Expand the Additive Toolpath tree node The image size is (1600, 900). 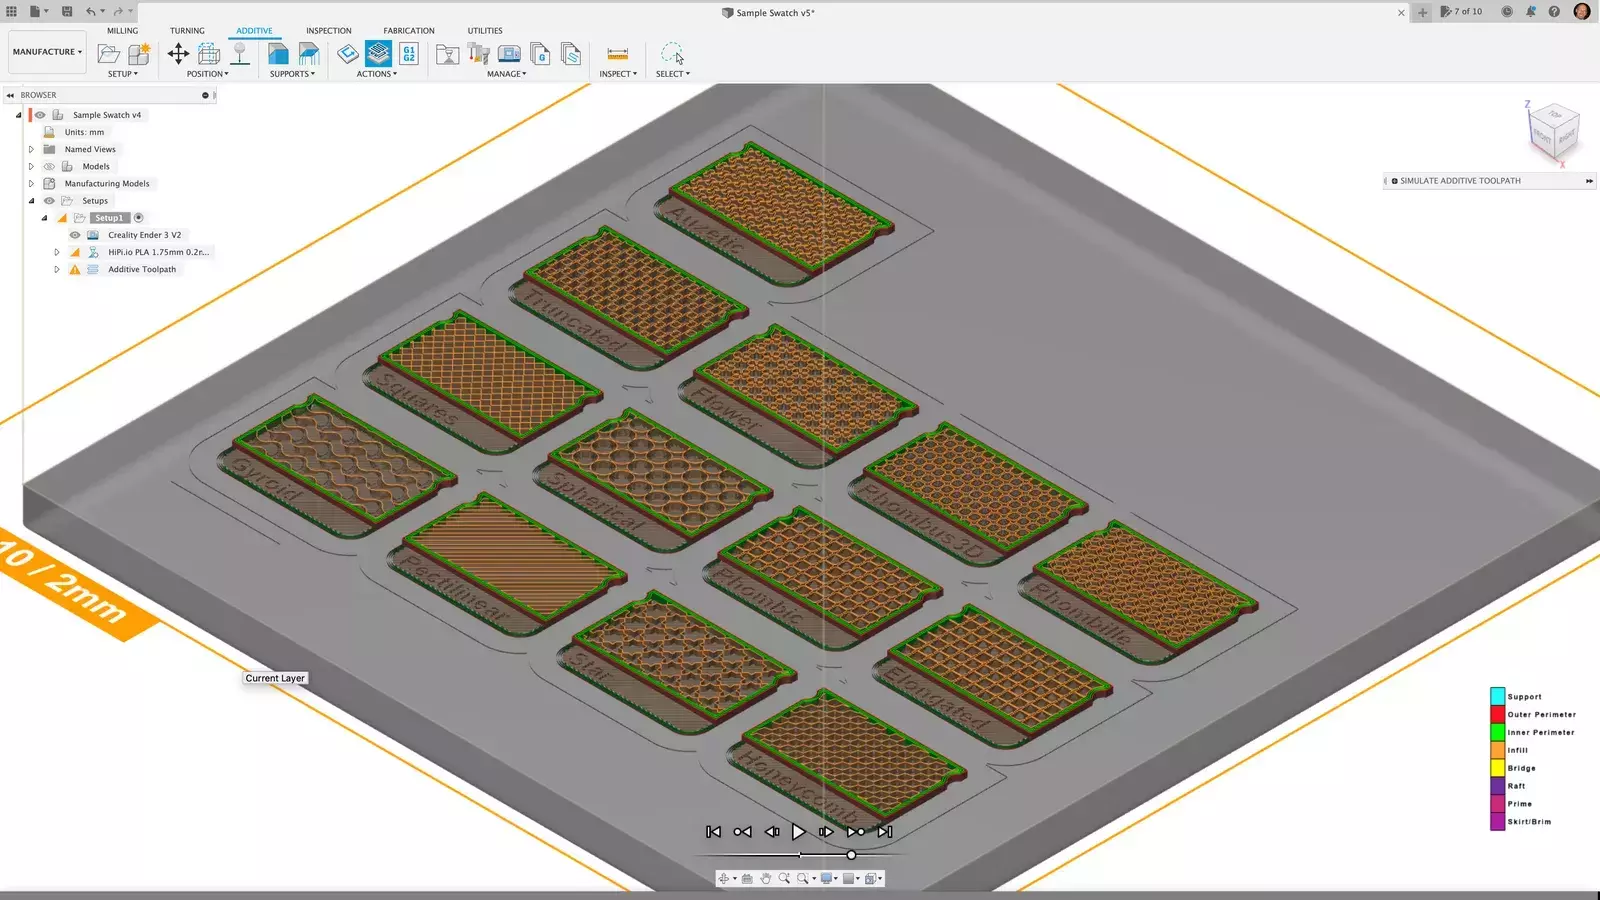[x=57, y=270]
